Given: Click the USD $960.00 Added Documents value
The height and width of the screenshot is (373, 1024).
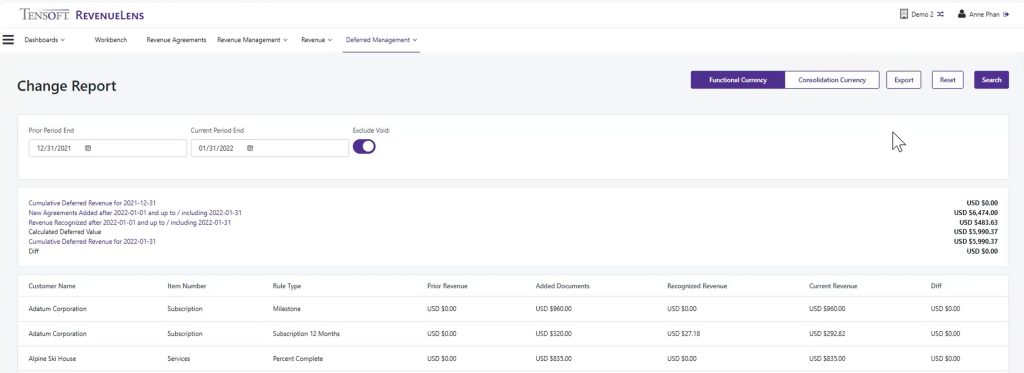Looking at the screenshot, I should point(554,309).
